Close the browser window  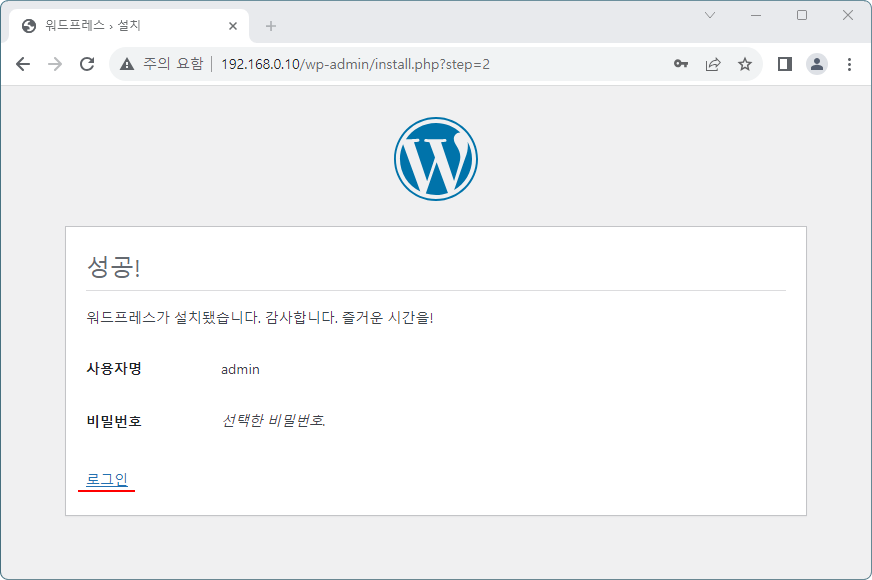[x=848, y=15]
